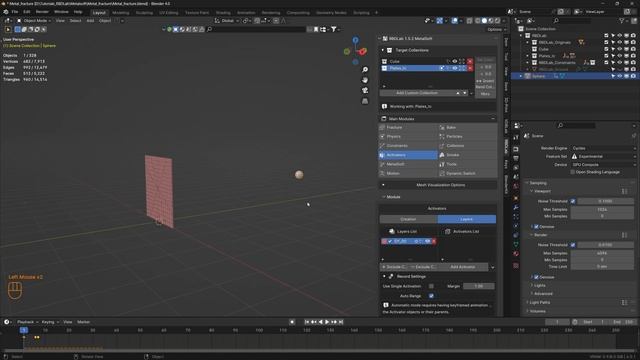The image size is (640, 360).
Task: Toggle Use Single Activation checkbox
Action: click(x=431, y=286)
